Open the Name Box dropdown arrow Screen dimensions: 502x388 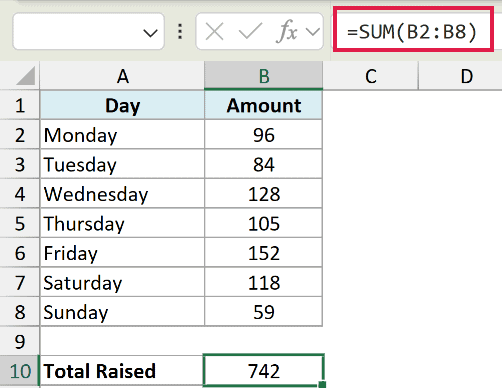150,33
